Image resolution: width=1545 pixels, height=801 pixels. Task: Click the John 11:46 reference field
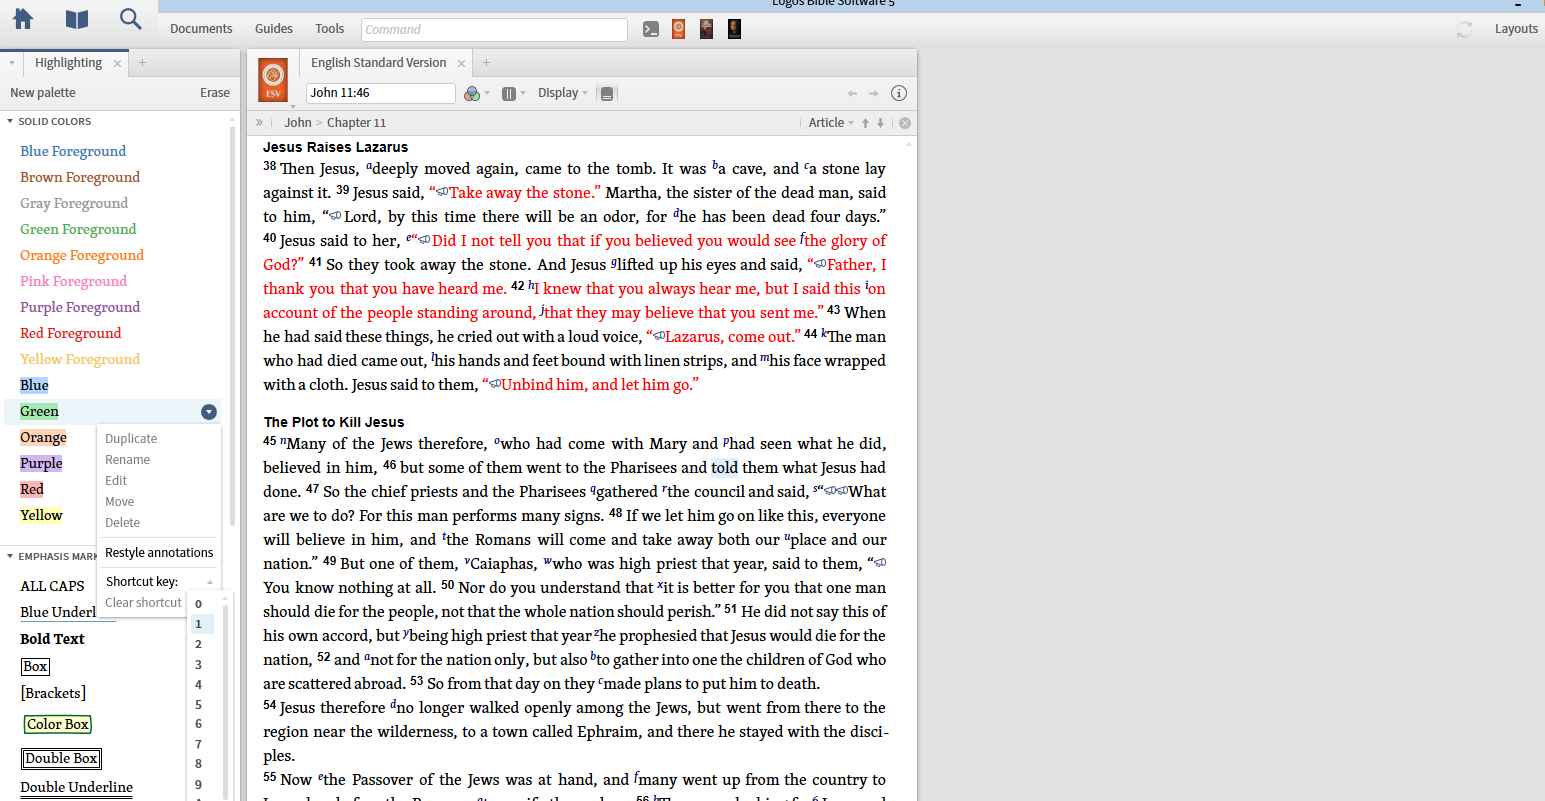pos(380,93)
